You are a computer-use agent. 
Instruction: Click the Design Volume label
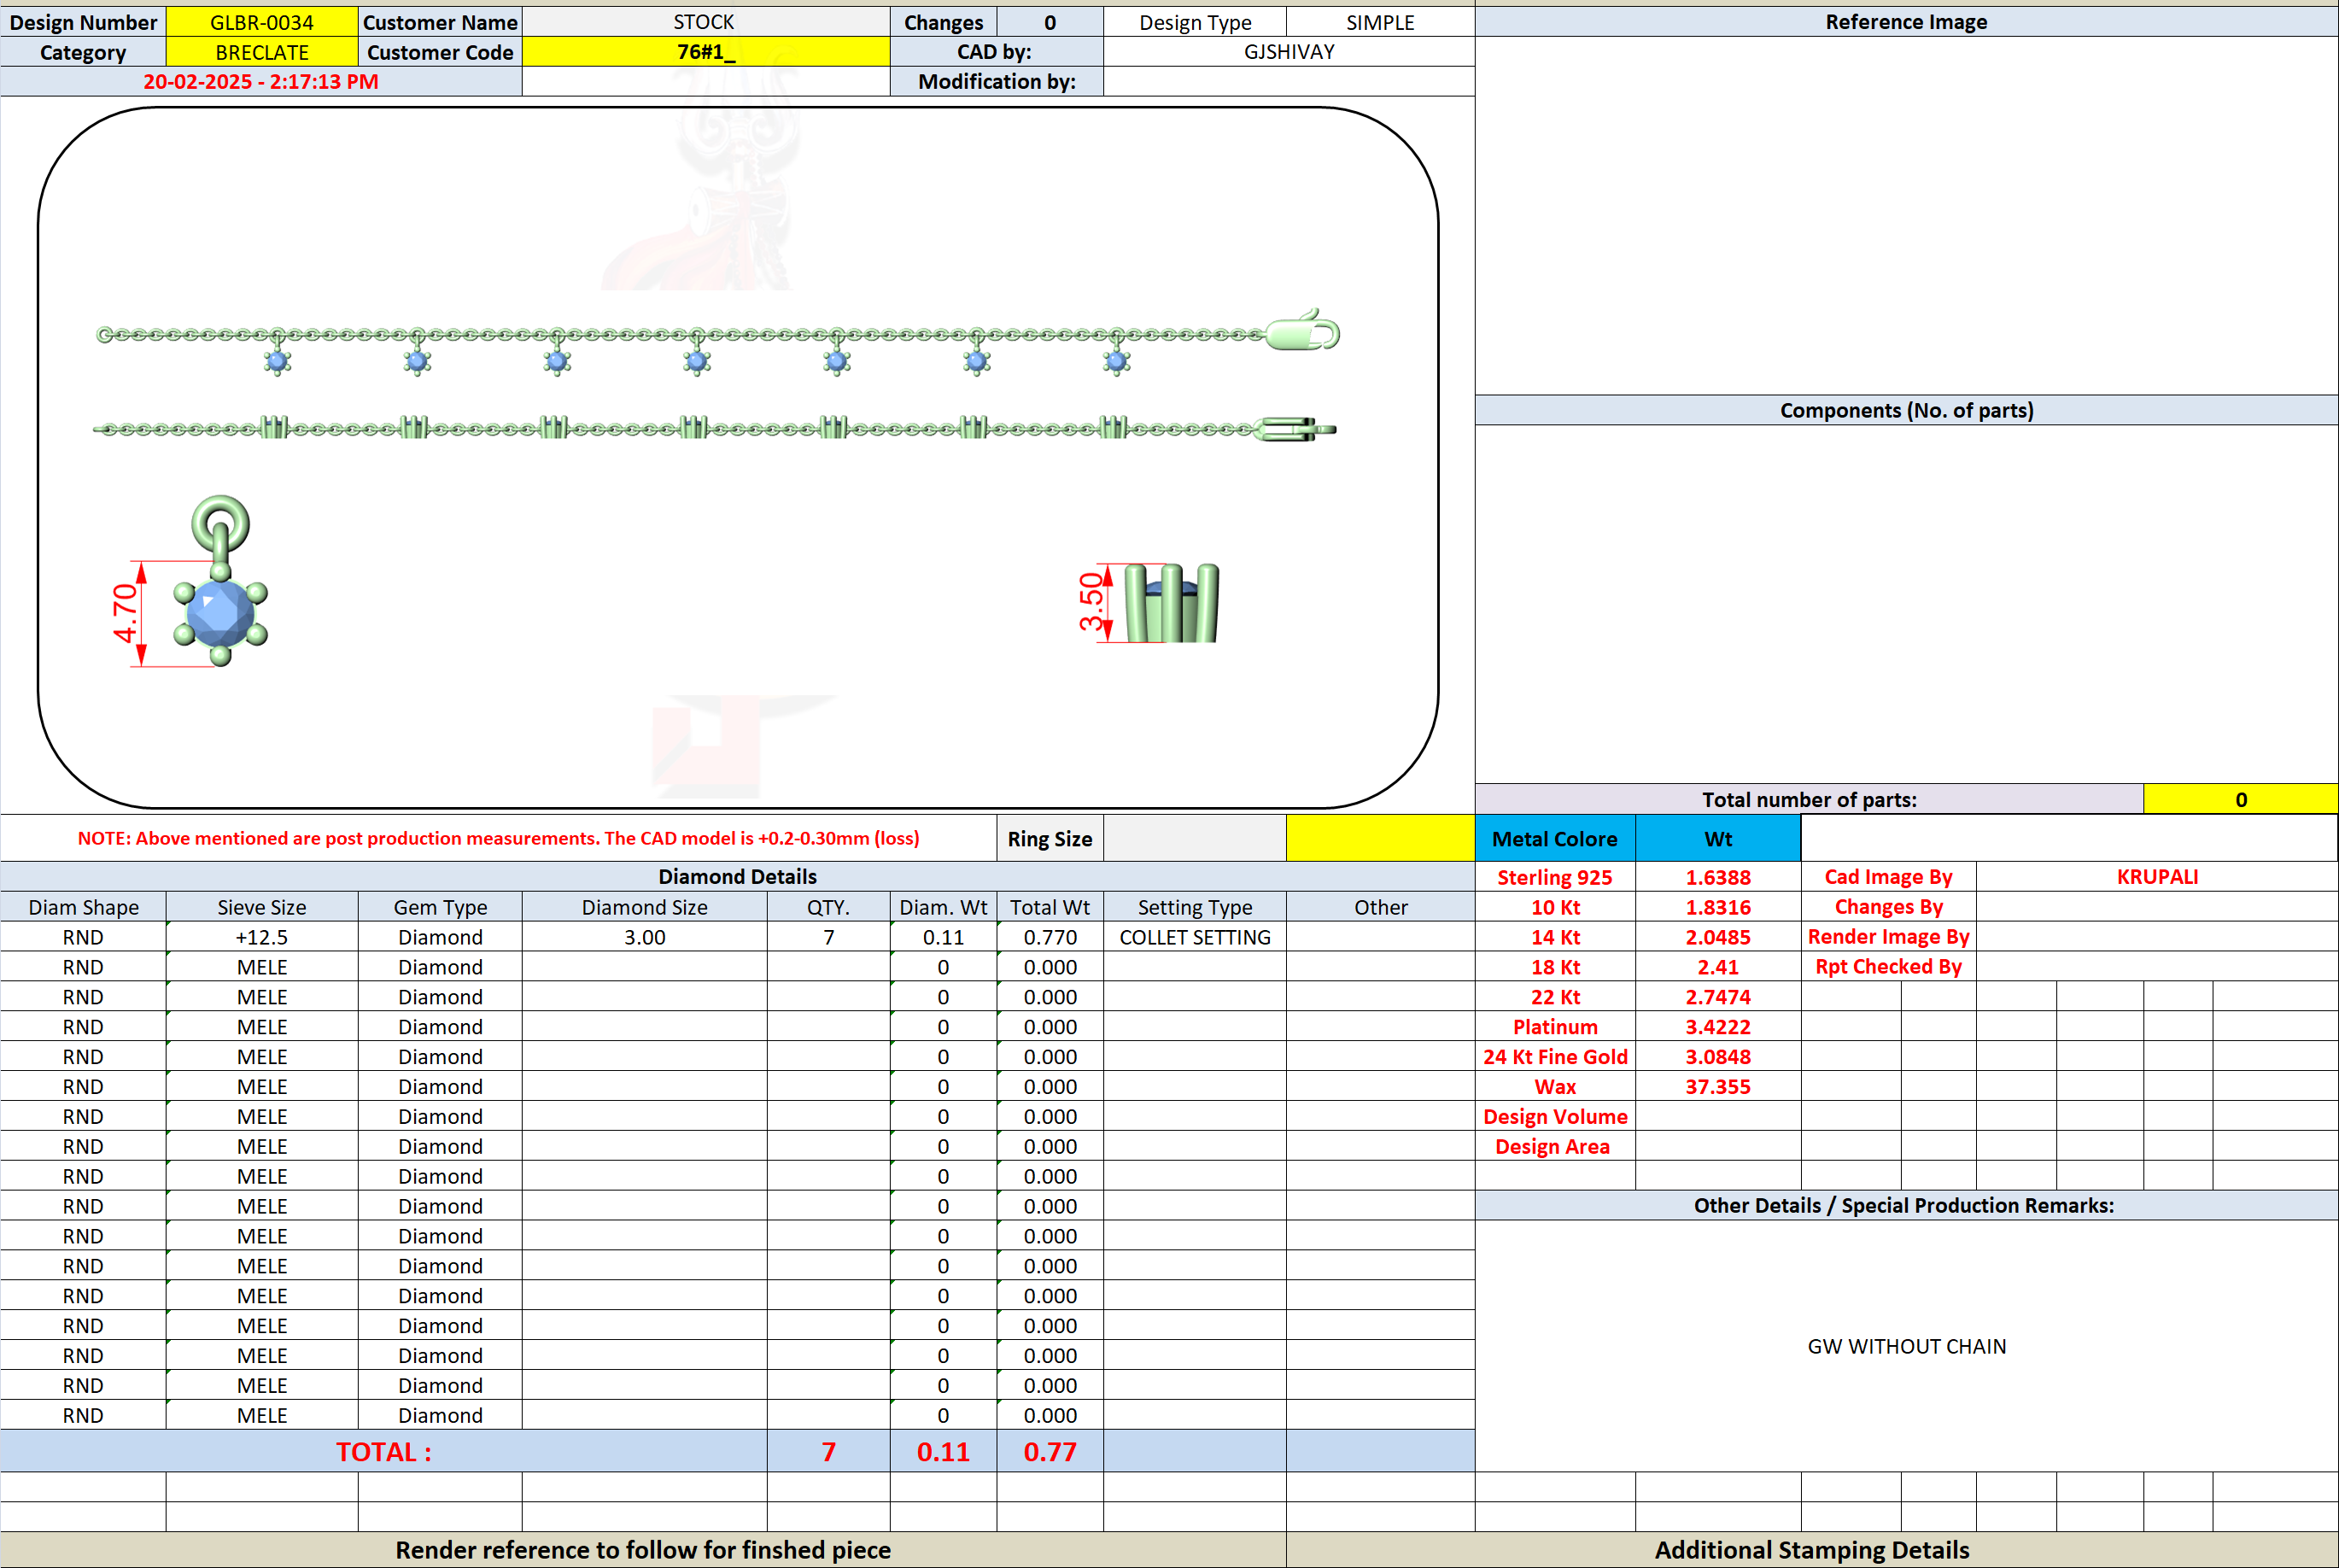(1555, 1117)
